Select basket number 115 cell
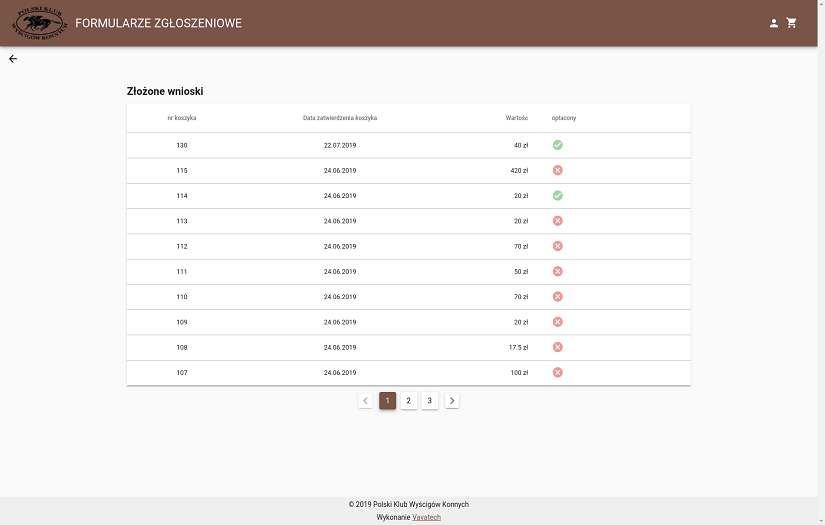 pyautogui.click(x=182, y=170)
